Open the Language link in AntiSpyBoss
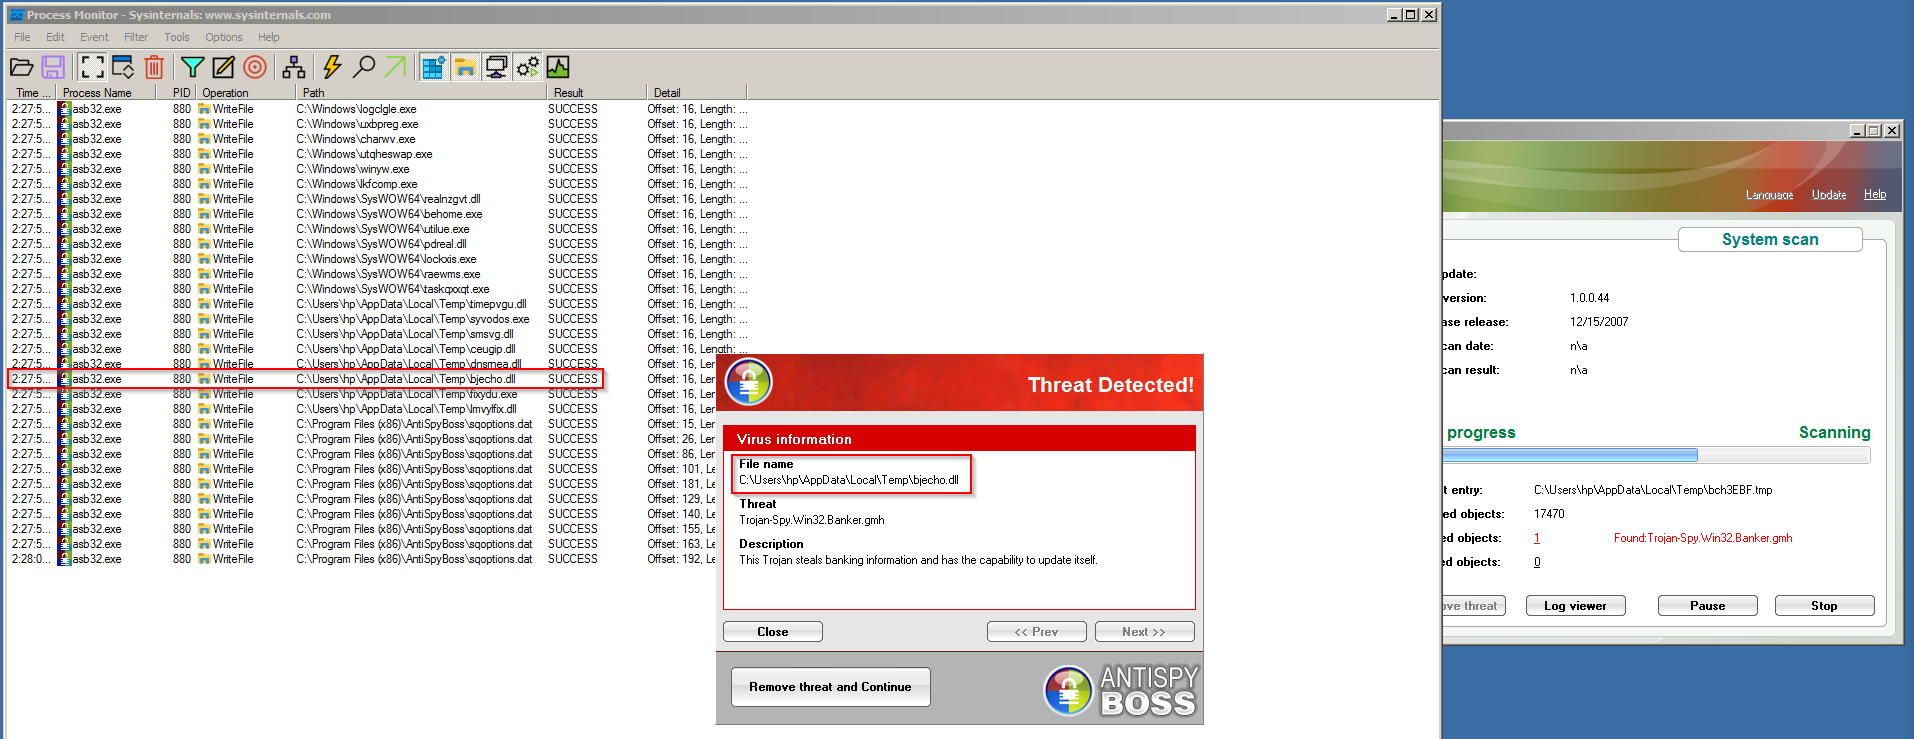1914x739 pixels. (x=1769, y=195)
